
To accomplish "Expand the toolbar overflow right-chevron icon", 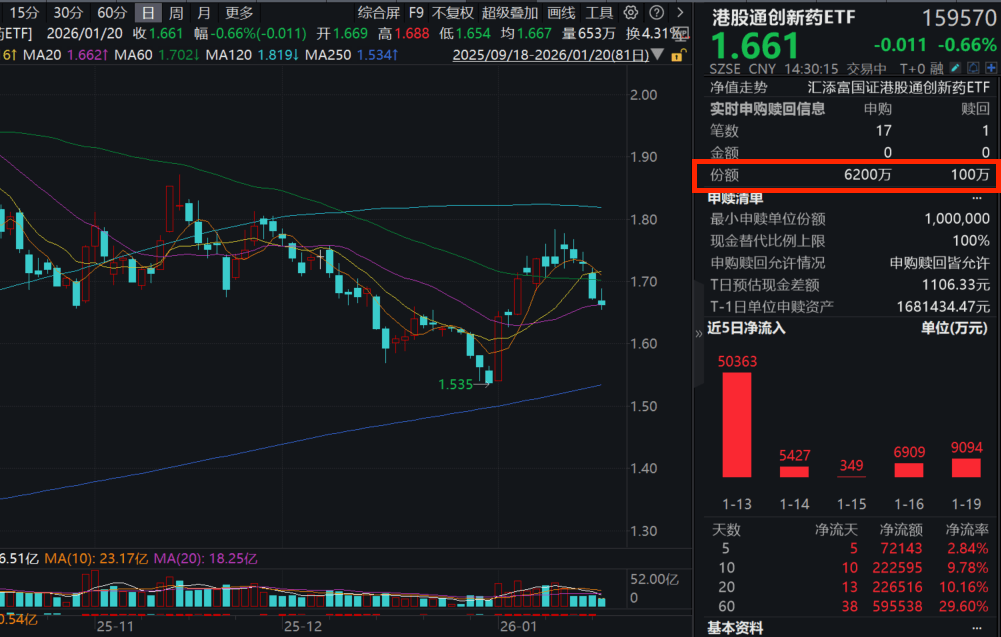I will 683,13.
